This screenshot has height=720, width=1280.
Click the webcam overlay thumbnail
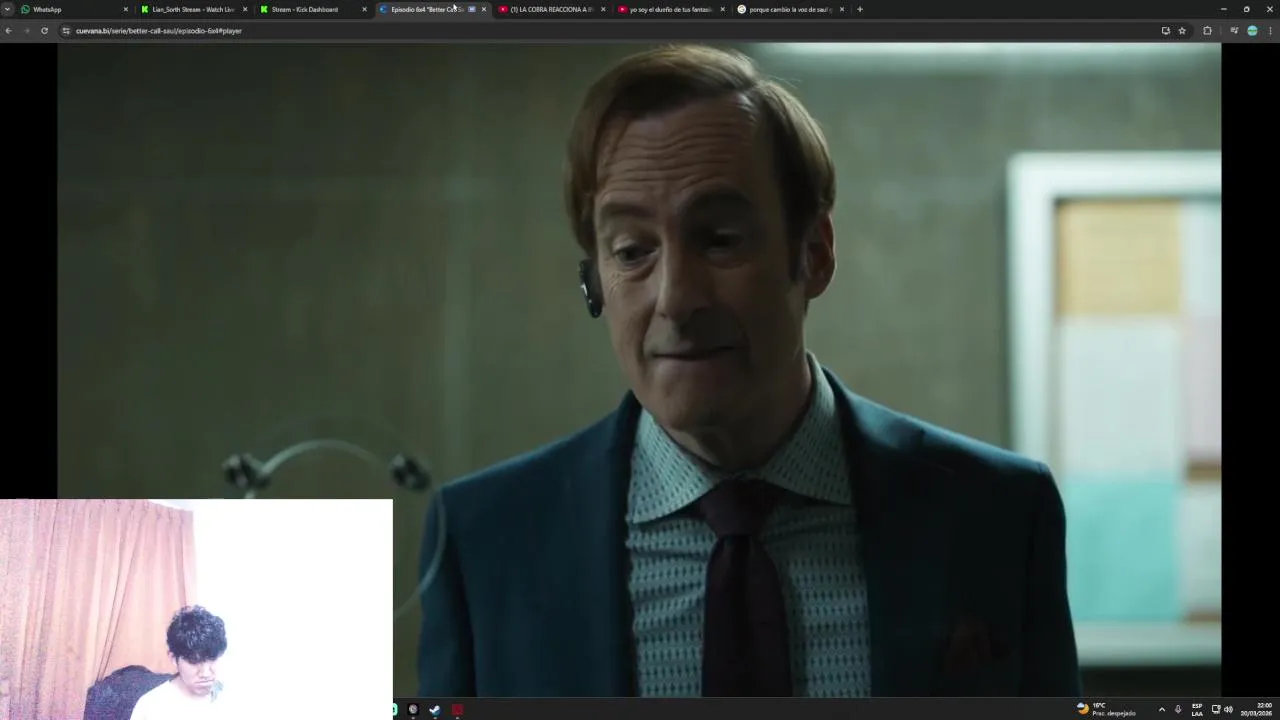[x=196, y=609]
